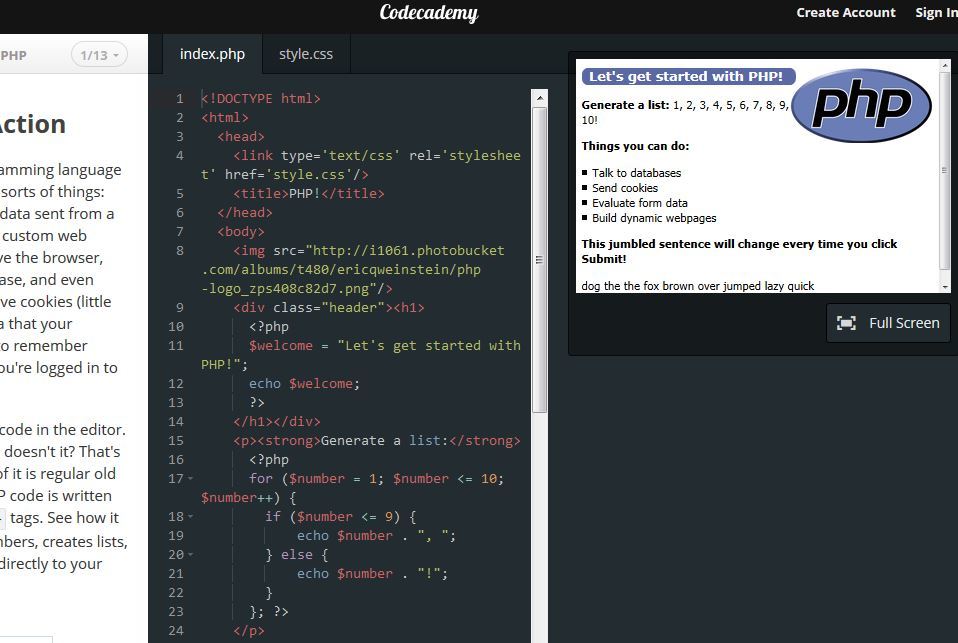Click the Sign In link
The height and width of the screenshot is (643, 958).
[936, 12]
